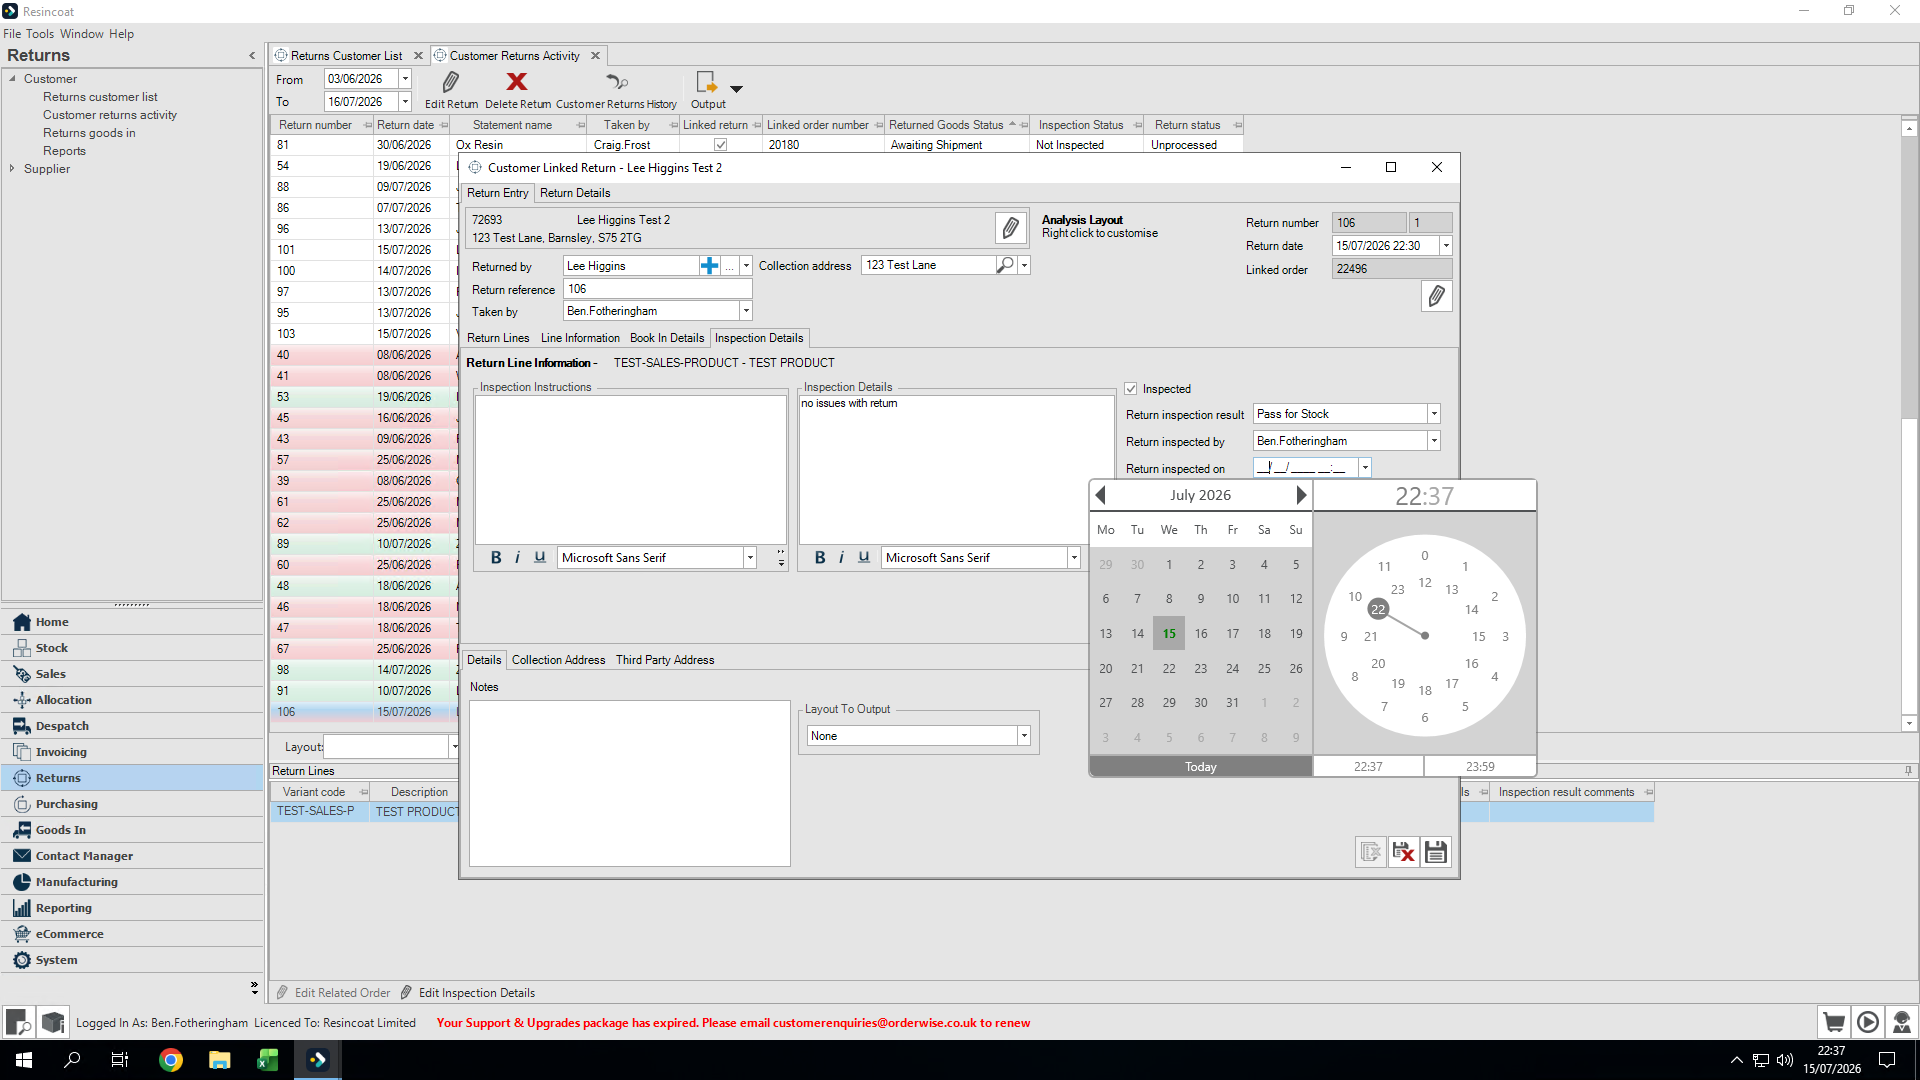Select hour 14 on the clock dial

click(1471, 609)
